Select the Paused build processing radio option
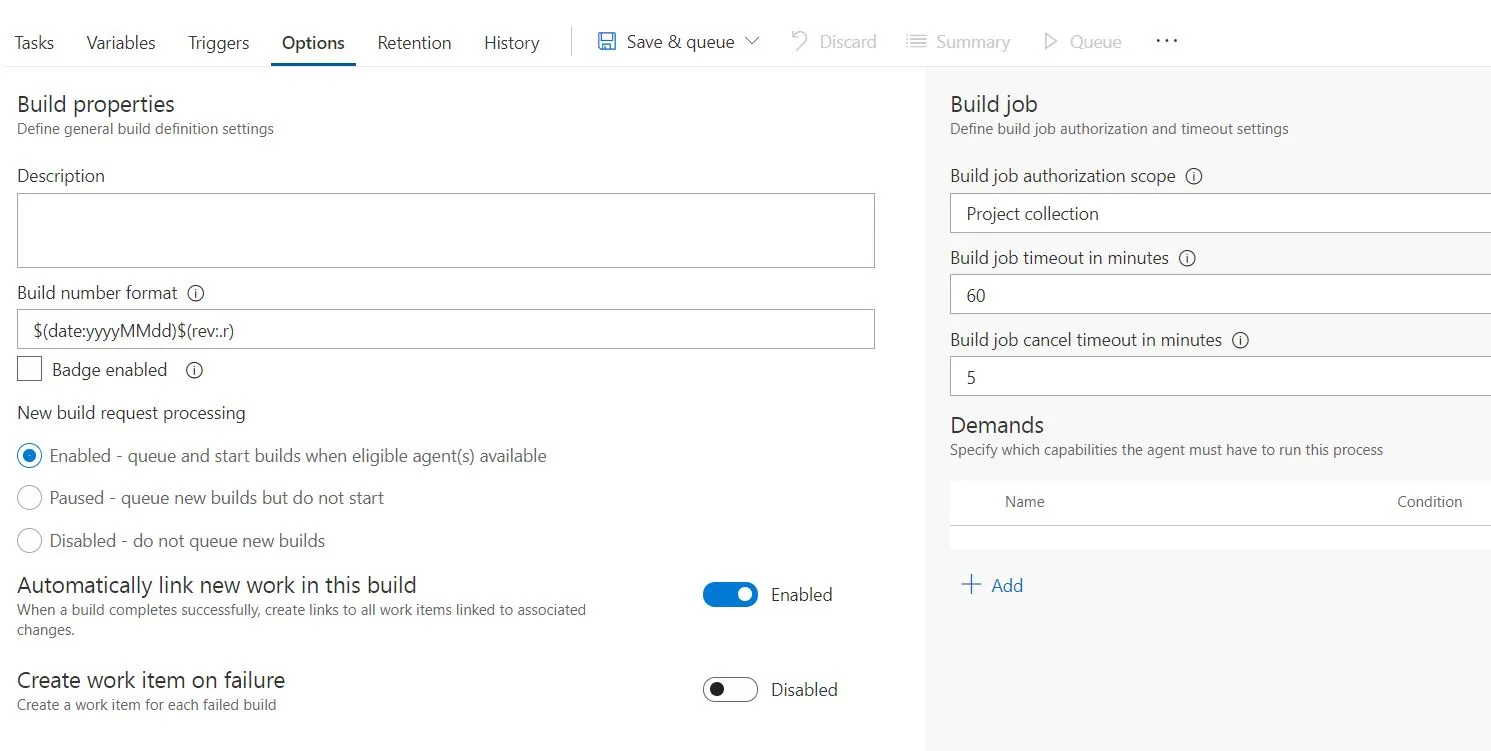This screenshot has height=751, width=1491. [30, 498]
